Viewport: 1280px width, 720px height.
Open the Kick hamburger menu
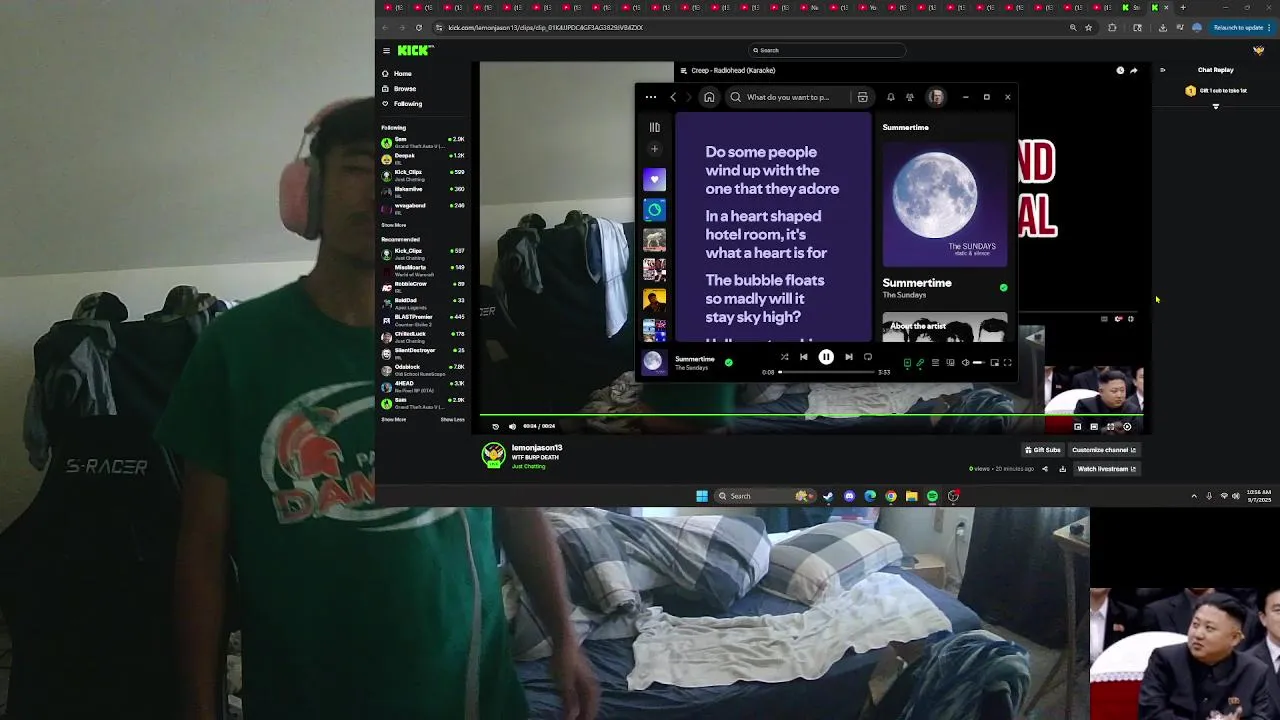[x=386, y=50]
